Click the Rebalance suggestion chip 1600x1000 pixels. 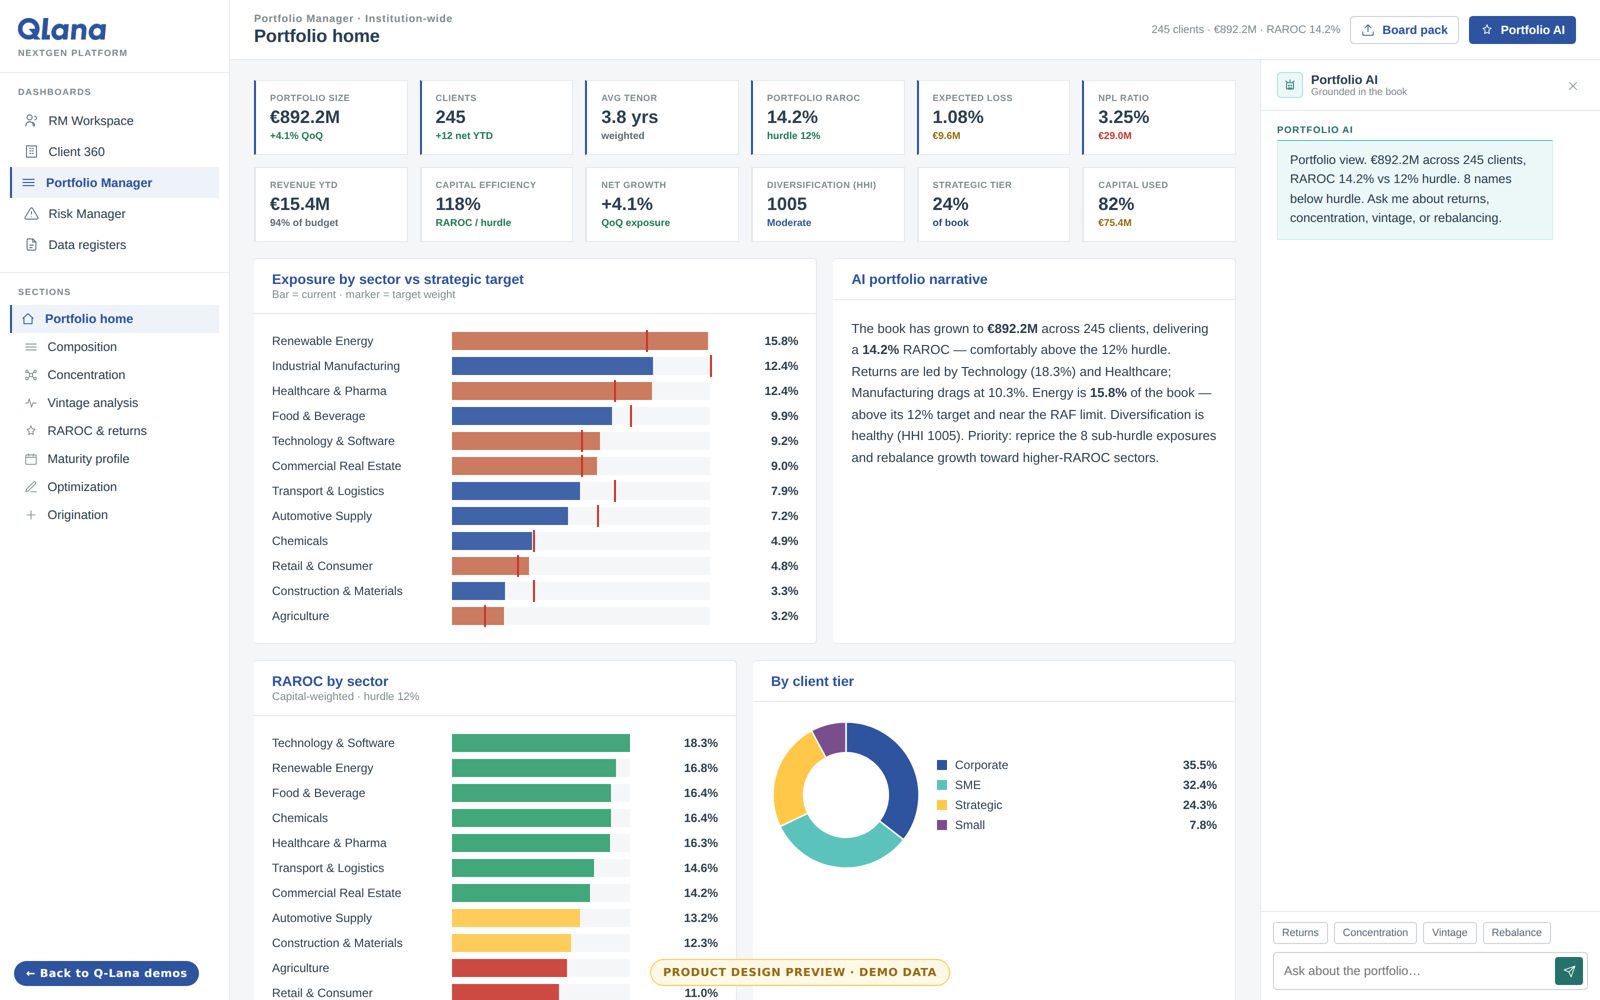(x=1516, y=933)
